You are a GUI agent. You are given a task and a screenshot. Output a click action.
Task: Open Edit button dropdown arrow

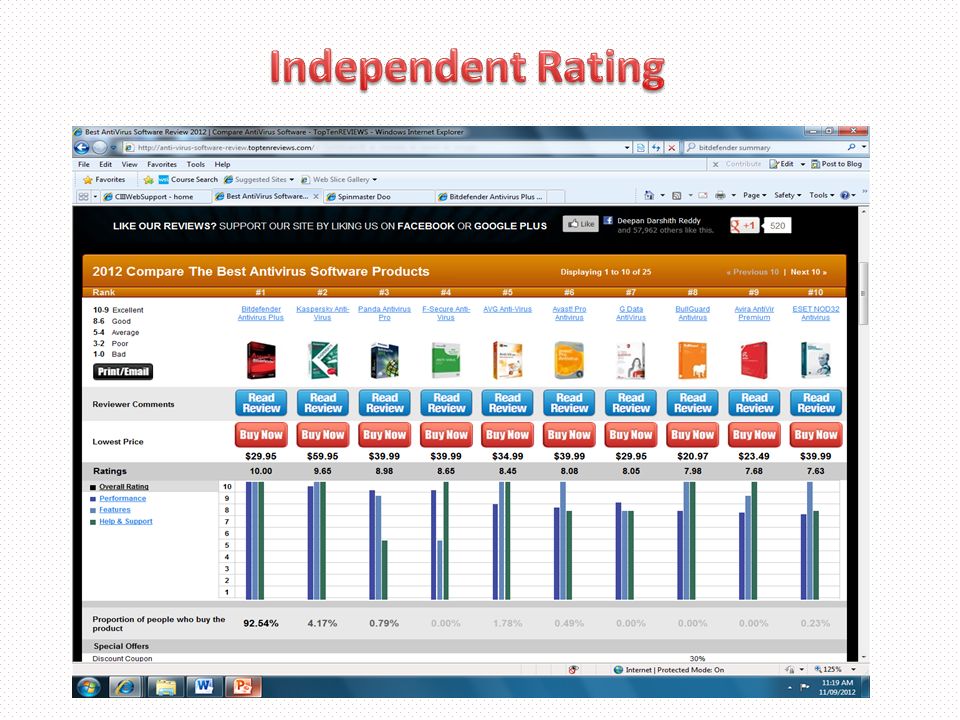(x=803, y=164)
